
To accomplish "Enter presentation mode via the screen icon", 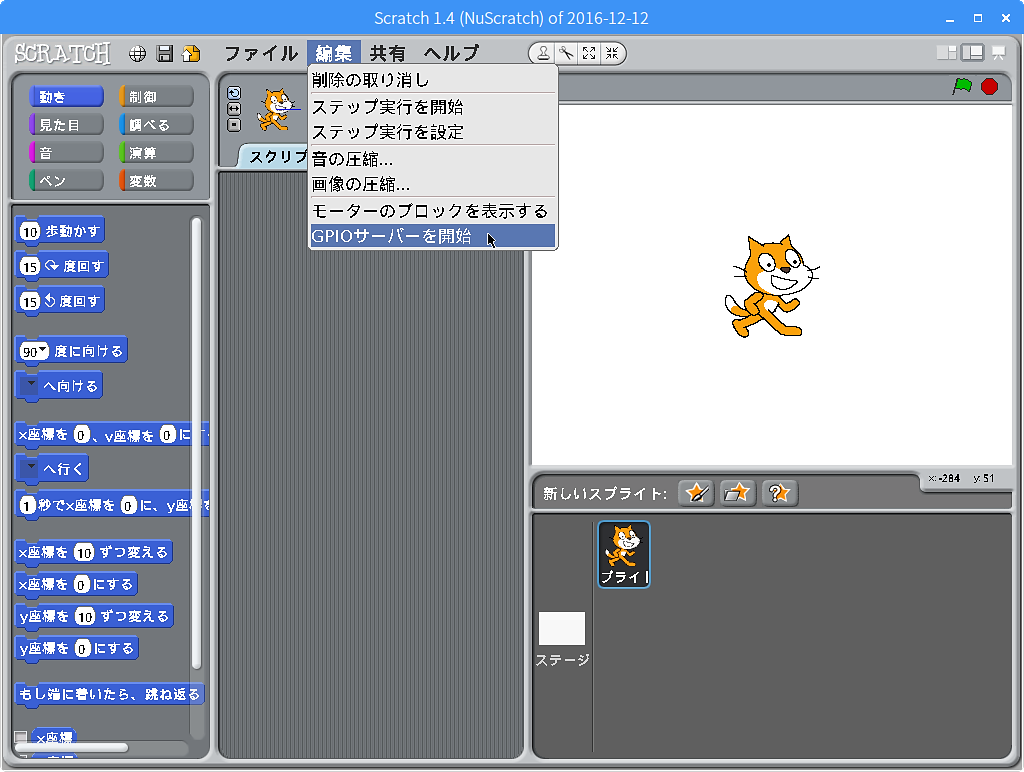I will pyautogui.click(x=999, y=53).
